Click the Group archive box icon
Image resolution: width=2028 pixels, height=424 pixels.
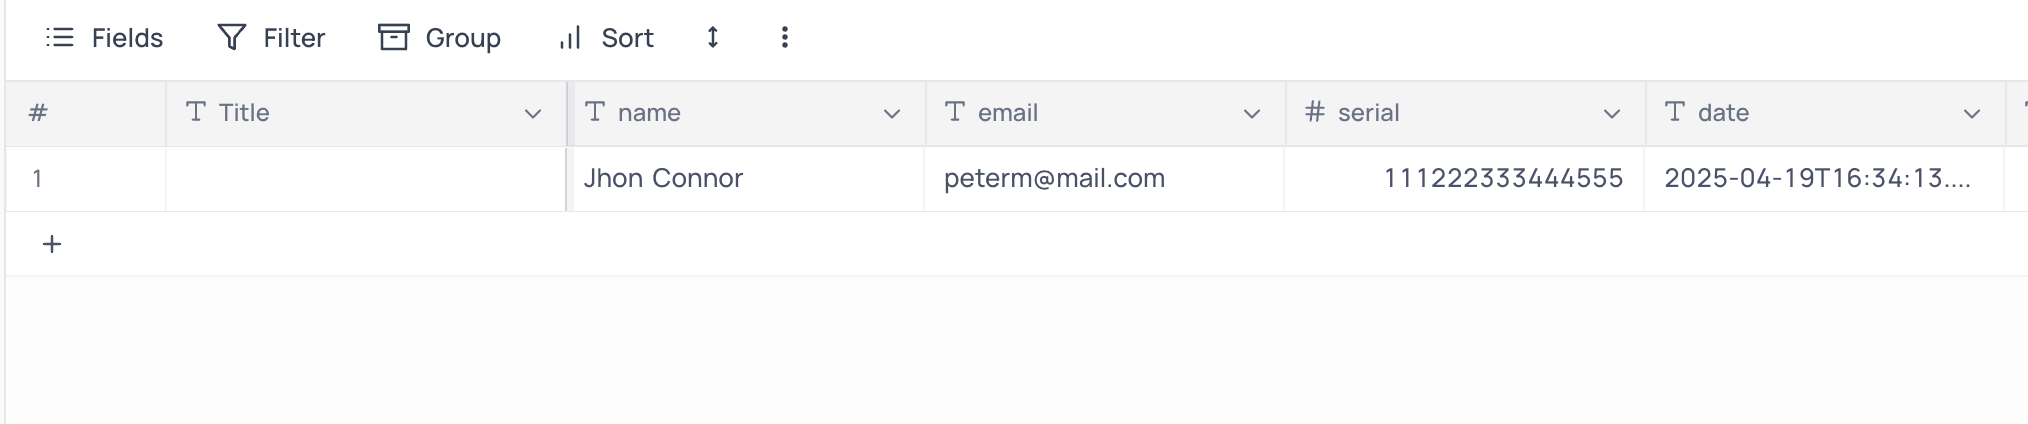[394, 38]
